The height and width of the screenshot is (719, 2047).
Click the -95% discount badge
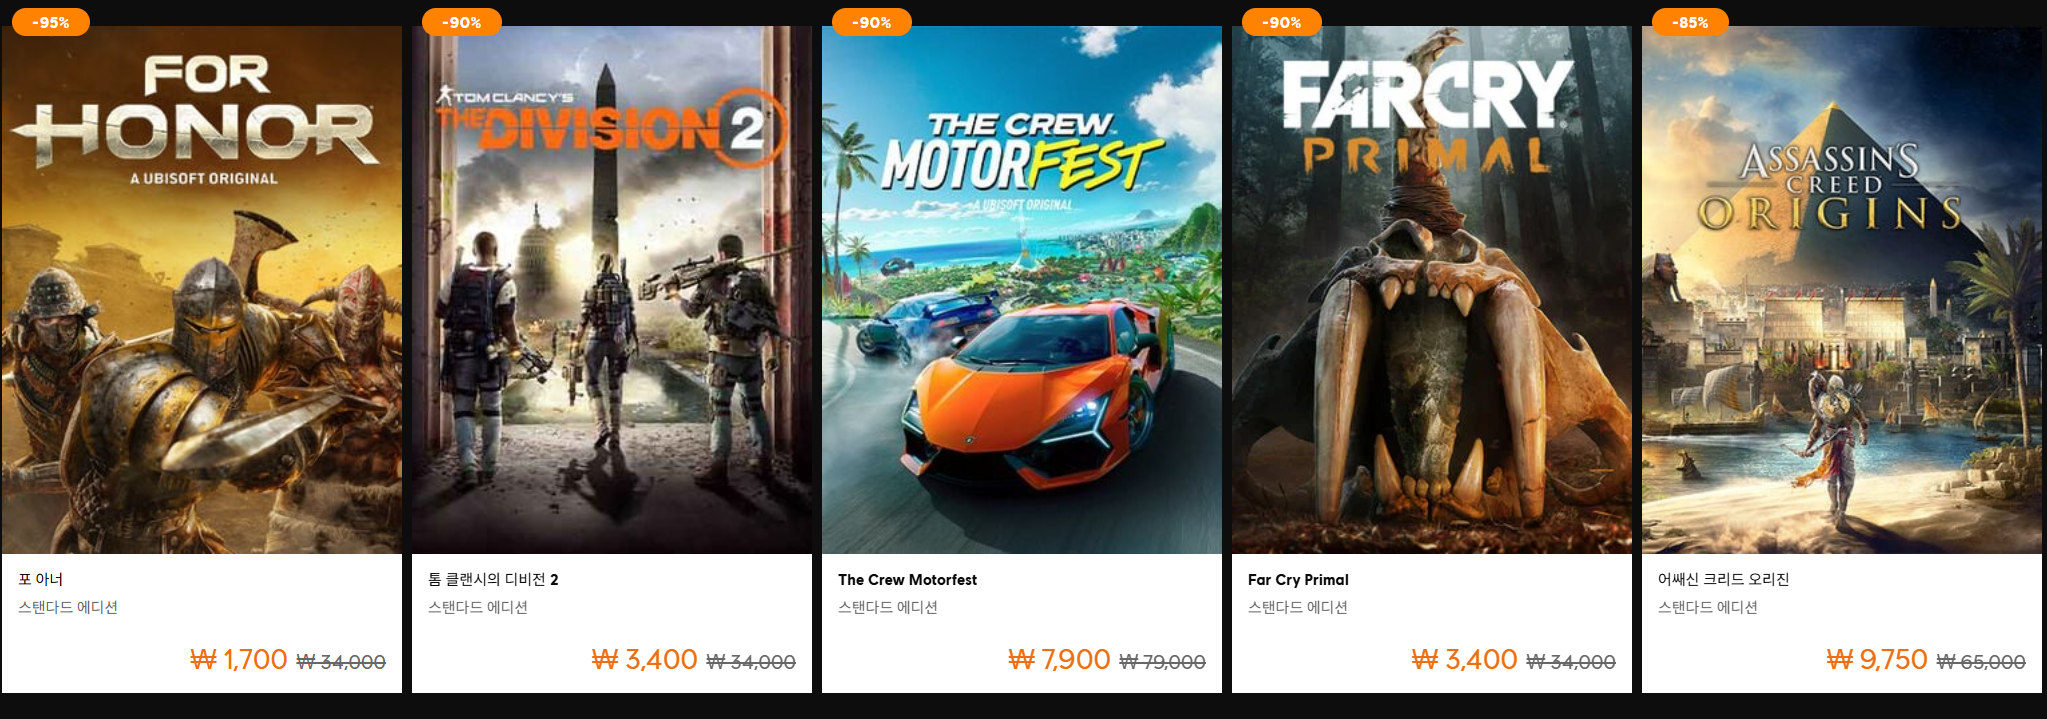pos(50,22)
